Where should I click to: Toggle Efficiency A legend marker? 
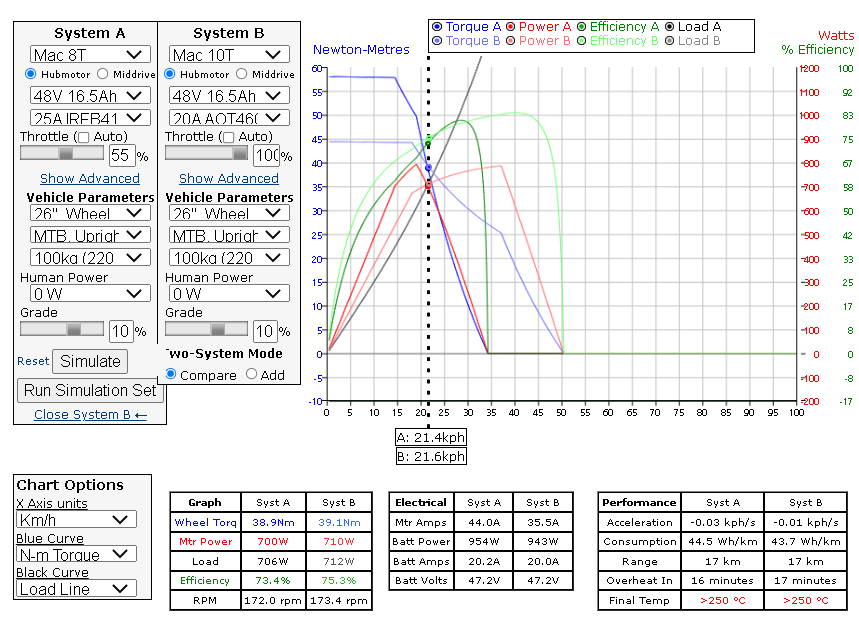pos(583,27)
